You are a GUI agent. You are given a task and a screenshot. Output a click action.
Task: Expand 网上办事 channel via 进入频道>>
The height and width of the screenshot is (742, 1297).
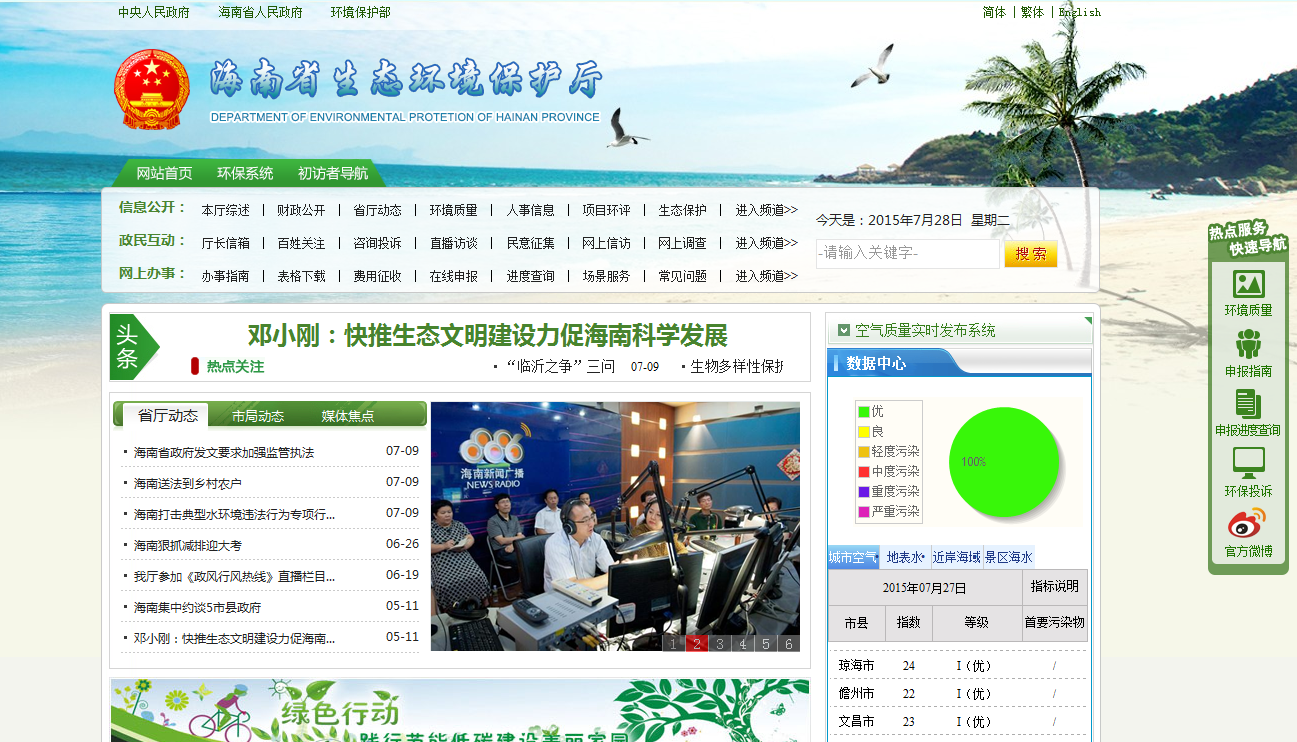(x=768, y=276)
